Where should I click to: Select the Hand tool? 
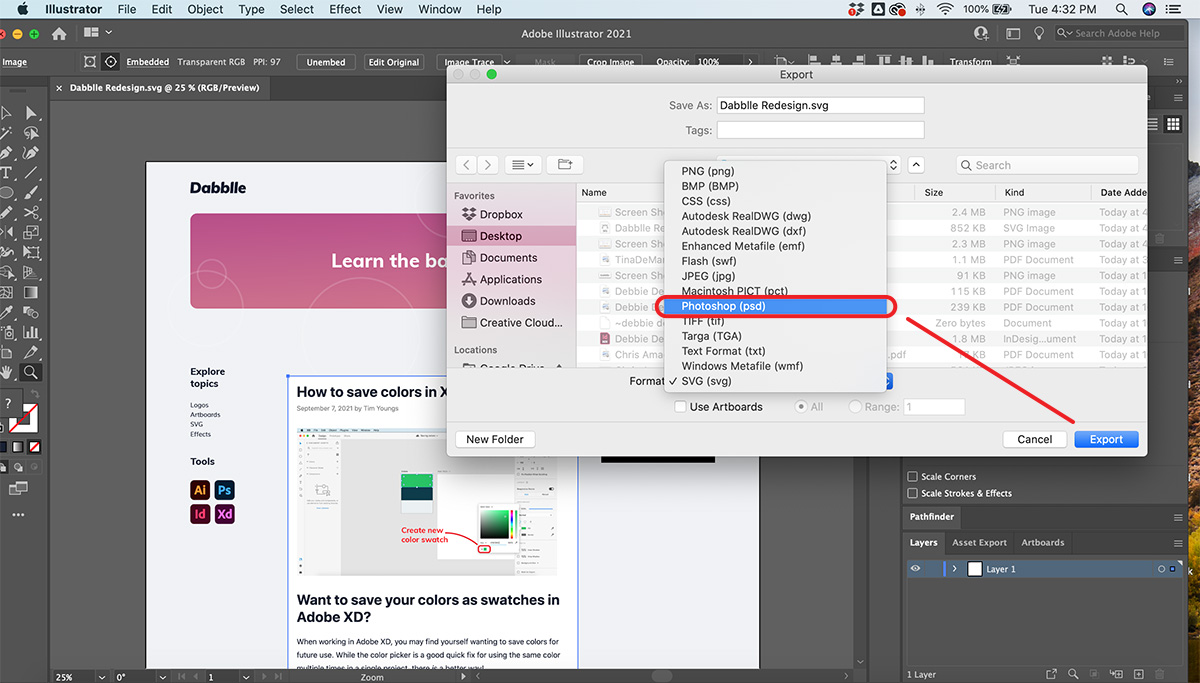click(7, 372)
